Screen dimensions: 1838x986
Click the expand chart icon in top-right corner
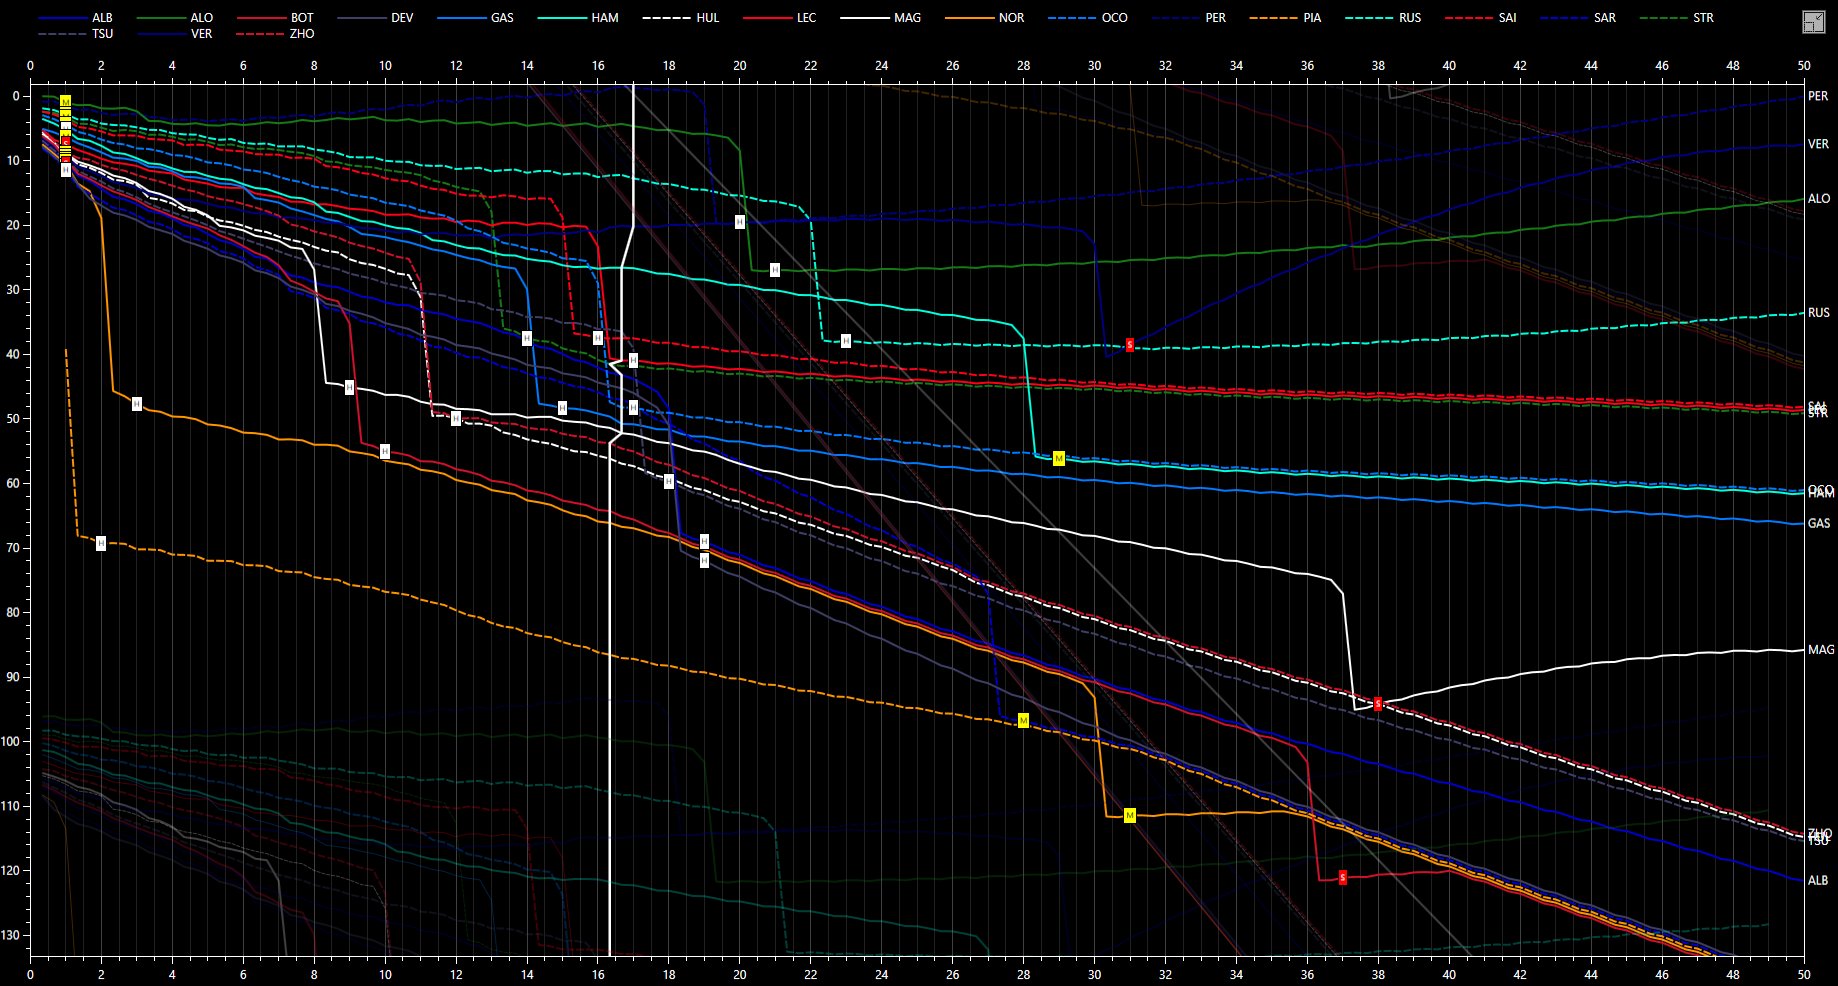1813,23
